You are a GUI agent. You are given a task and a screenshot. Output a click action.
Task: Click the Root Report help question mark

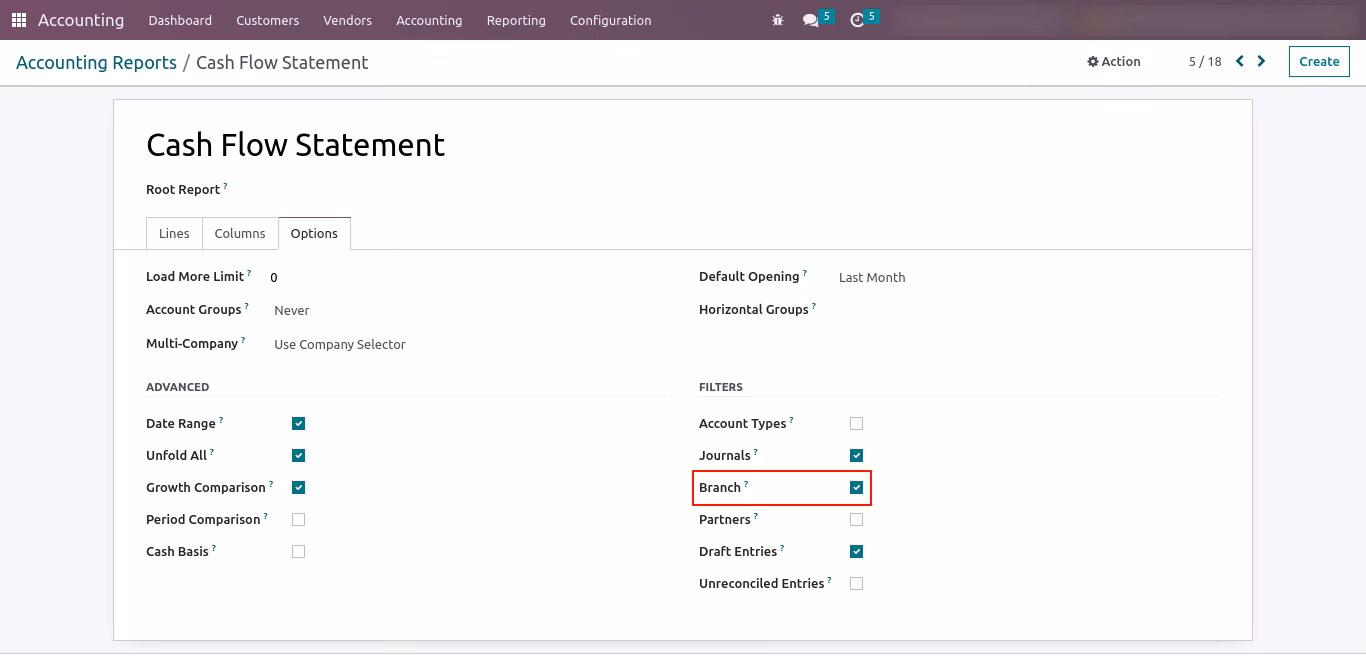[225, 186]
